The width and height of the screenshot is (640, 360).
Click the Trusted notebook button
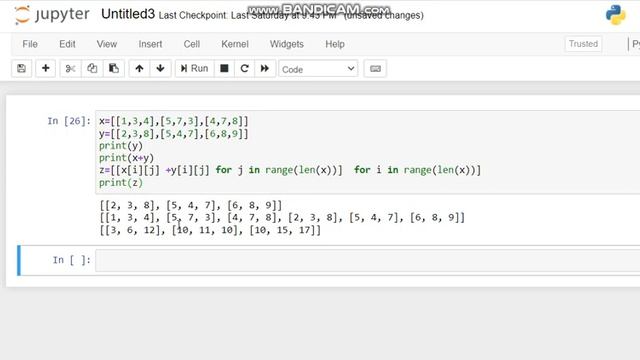583,44
